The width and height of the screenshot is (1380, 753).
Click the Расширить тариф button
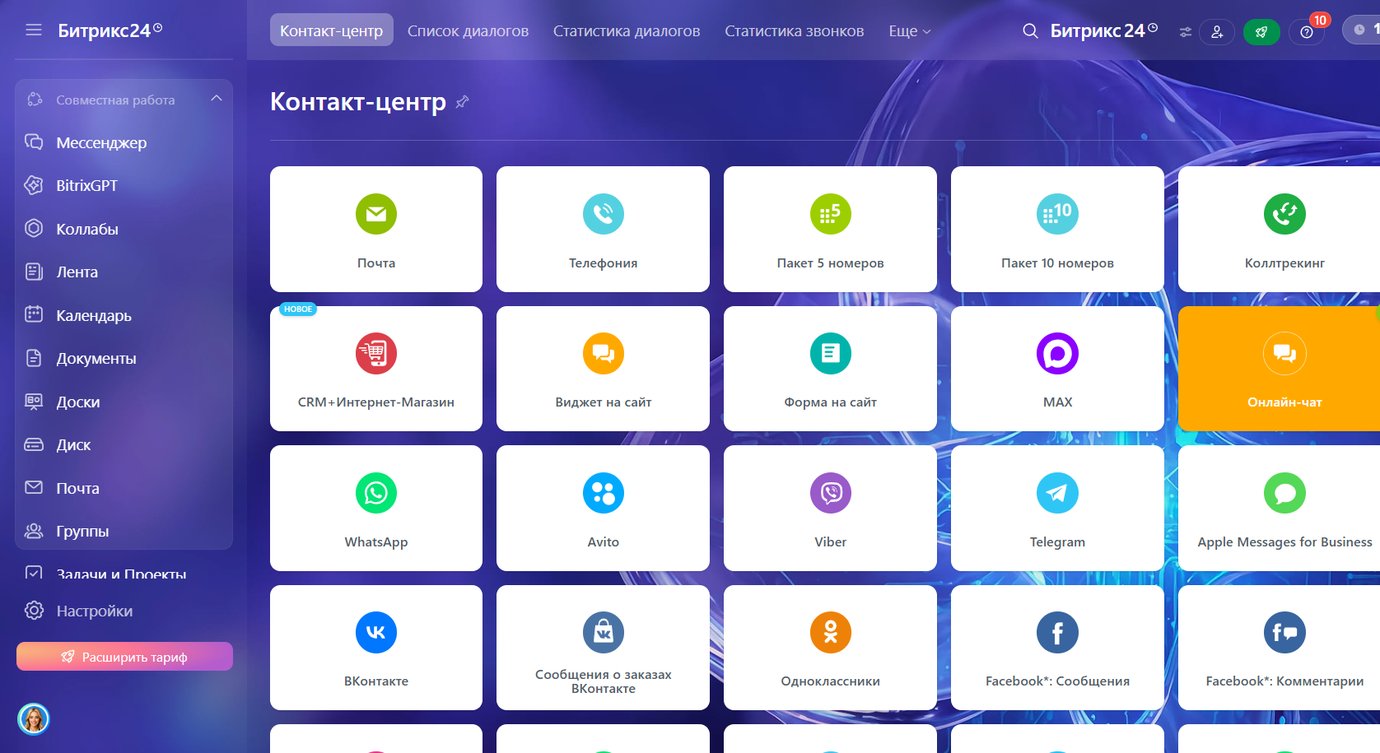[124, 657]
